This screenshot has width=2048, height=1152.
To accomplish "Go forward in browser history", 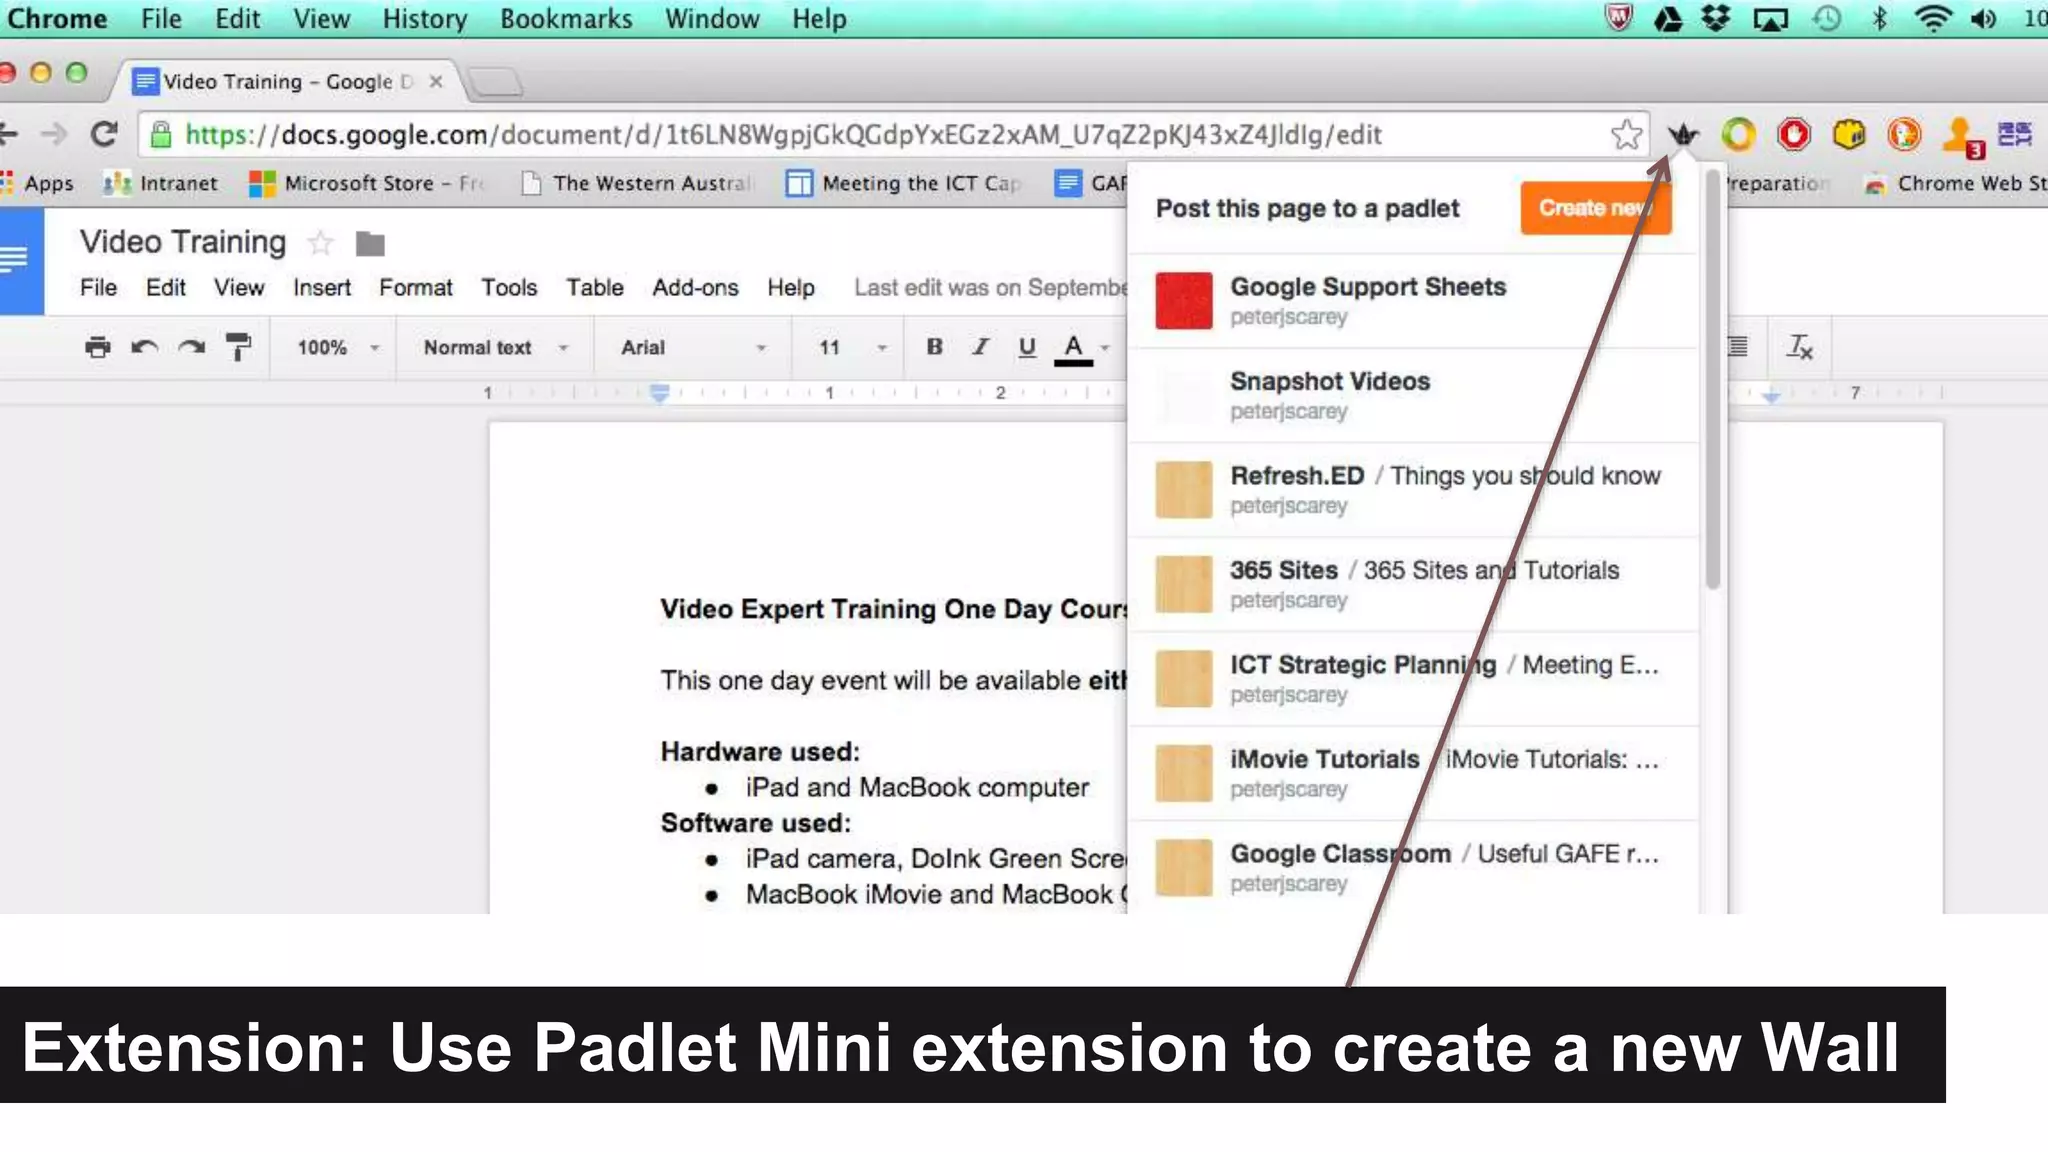I will point(53,134).
